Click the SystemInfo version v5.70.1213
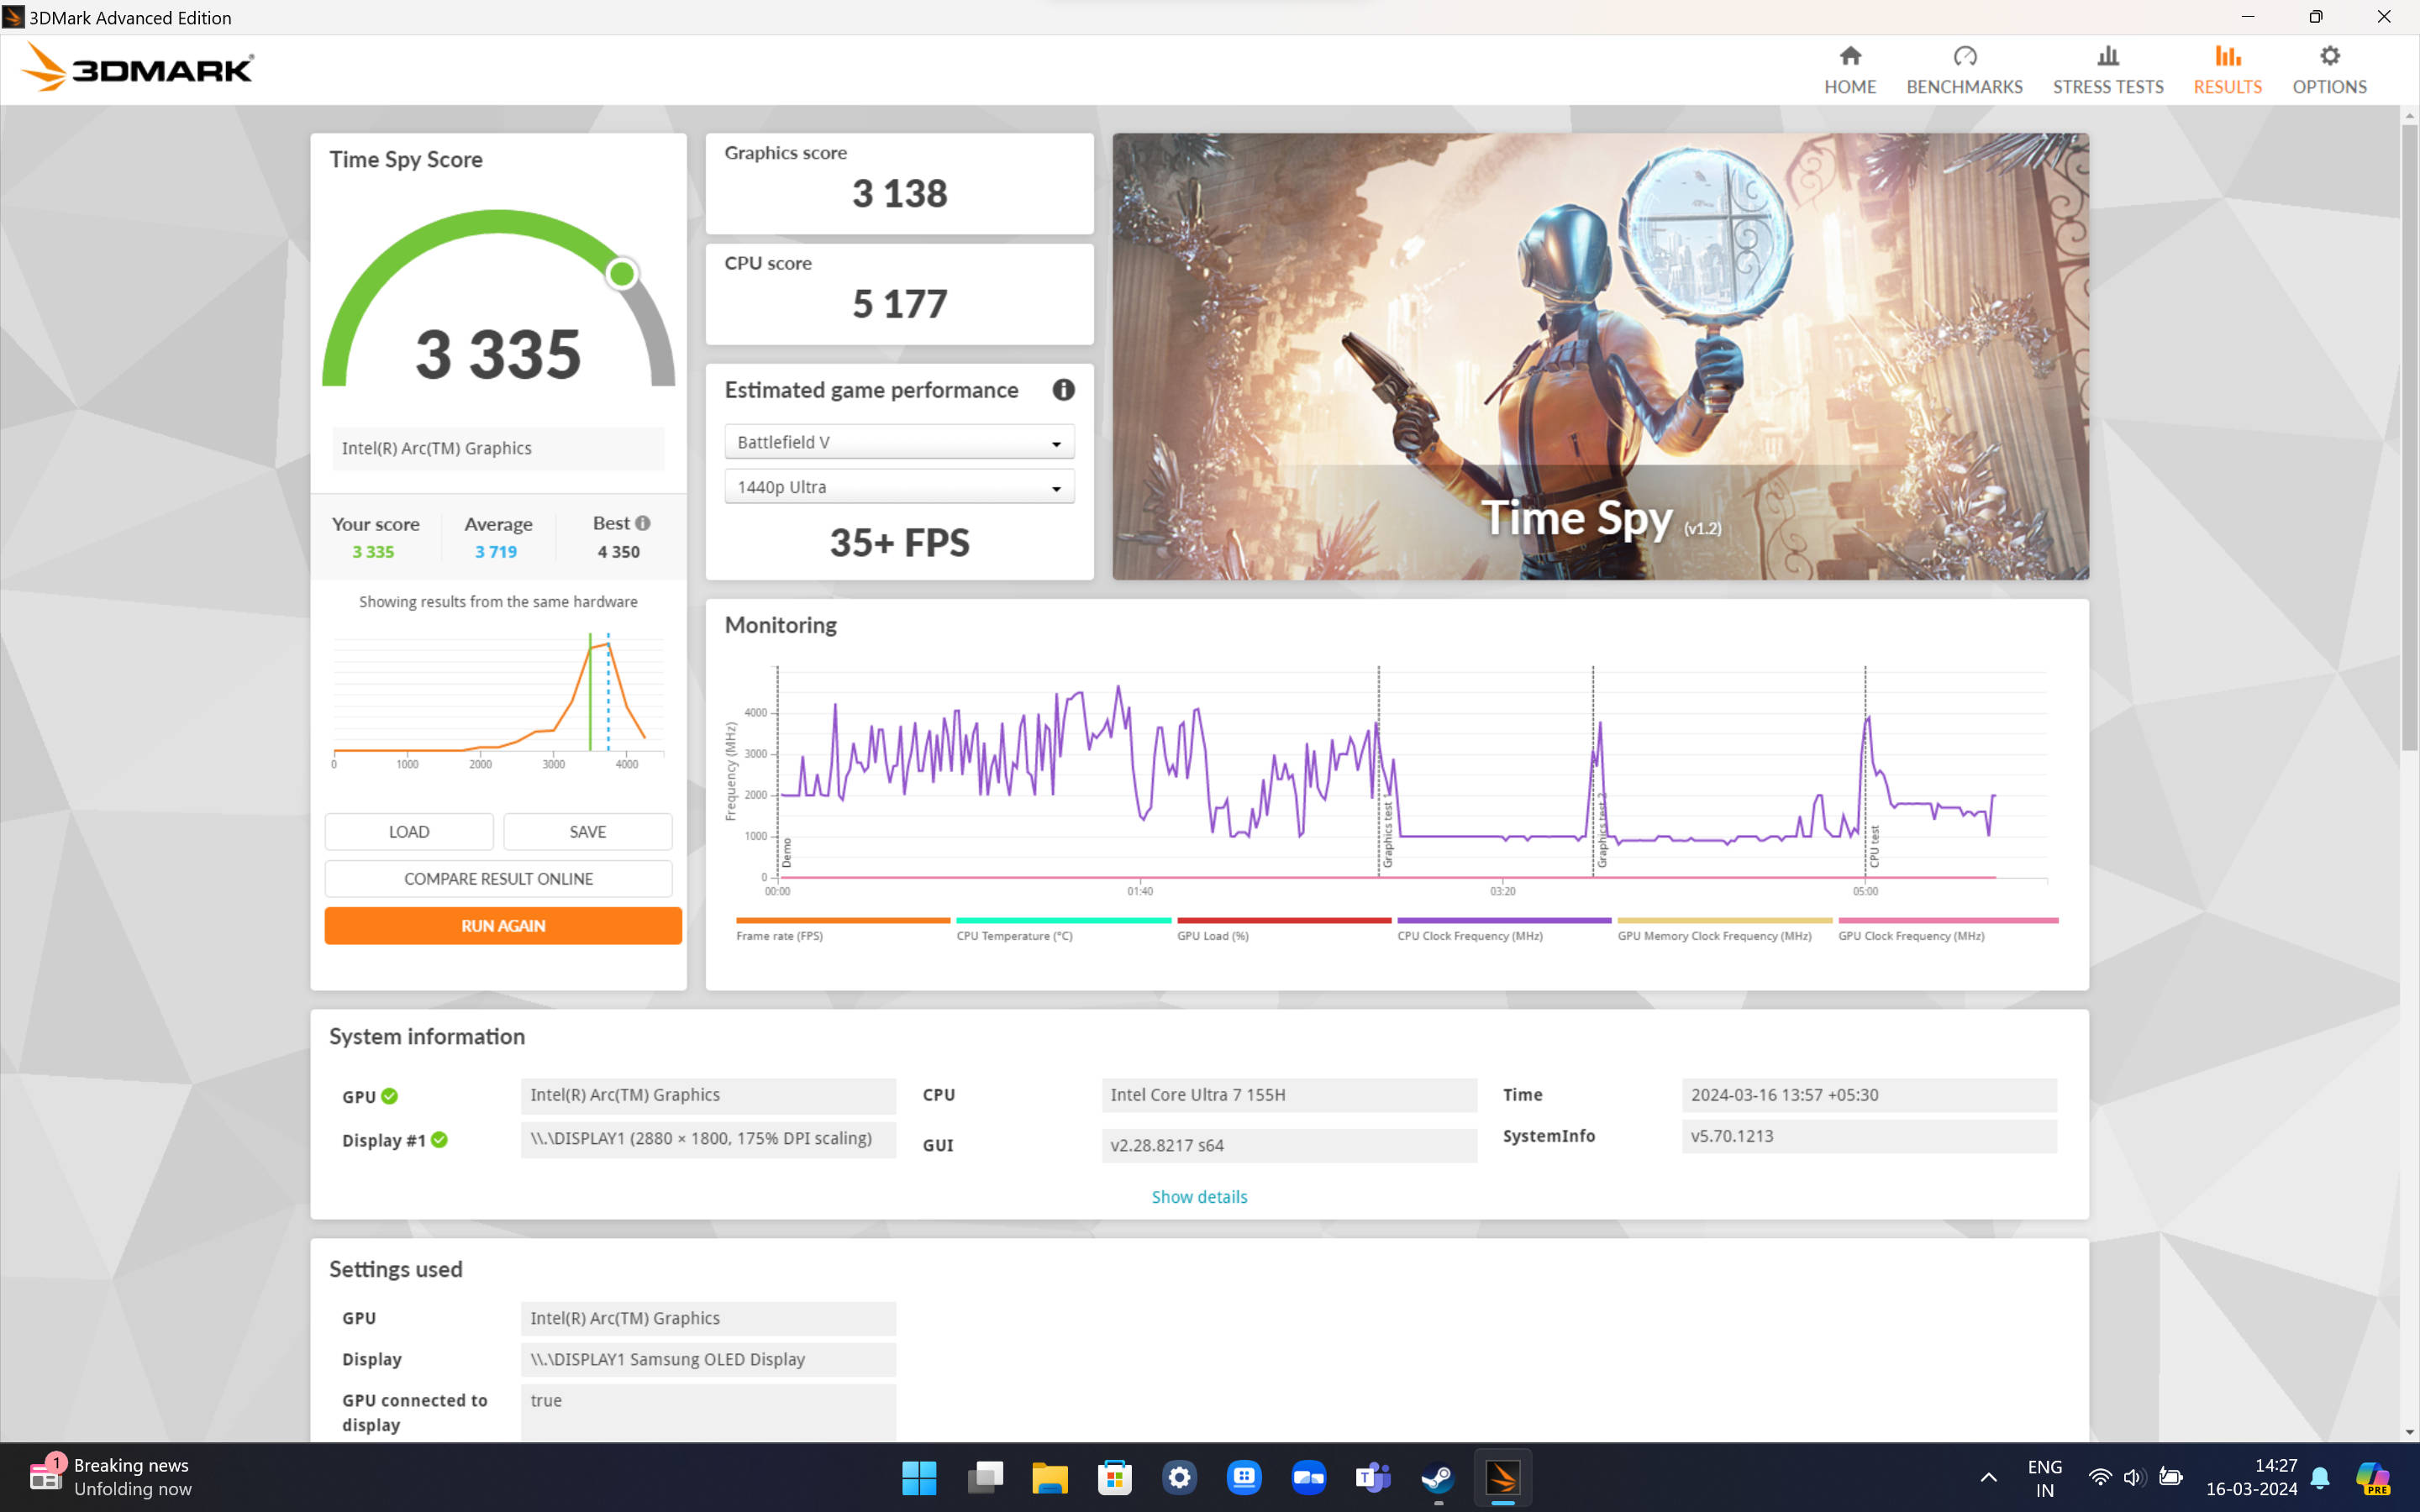The width and height of the screenshot is (2420, 1512). pyautogui.click(x=1868, y=1136)
